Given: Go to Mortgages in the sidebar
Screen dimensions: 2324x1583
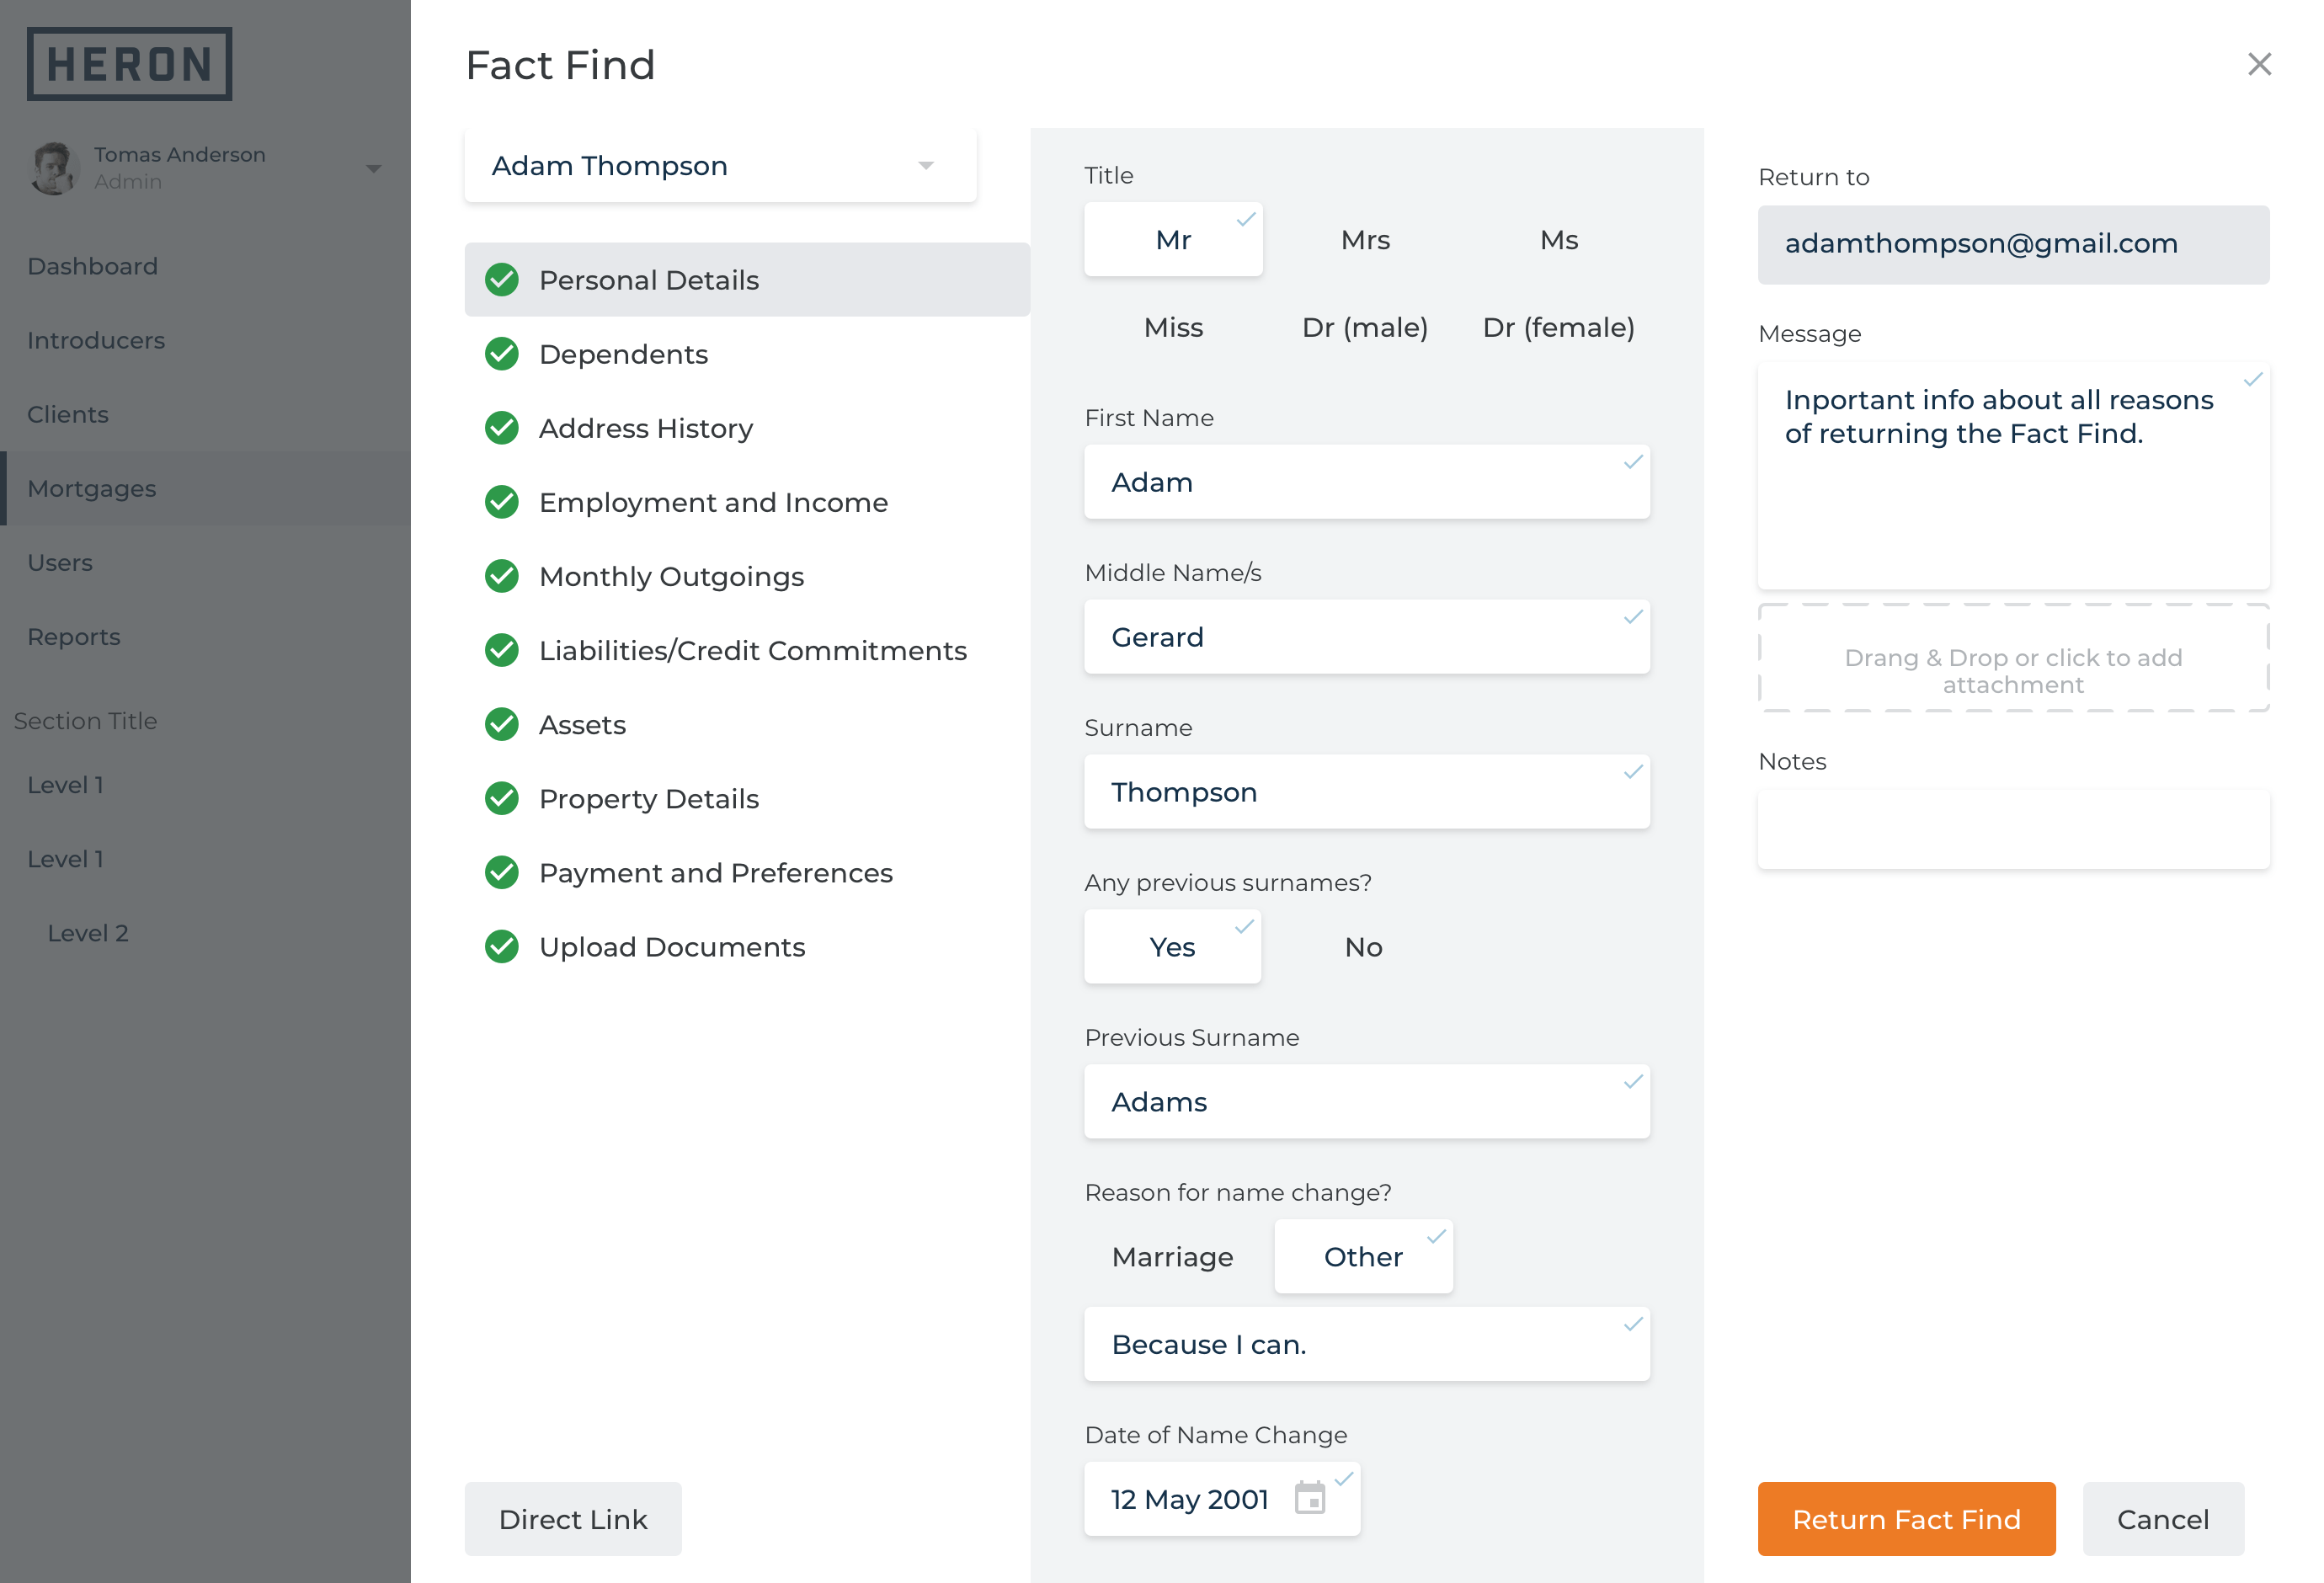Looking at the screenshot, I should click(x=205, y=488).
